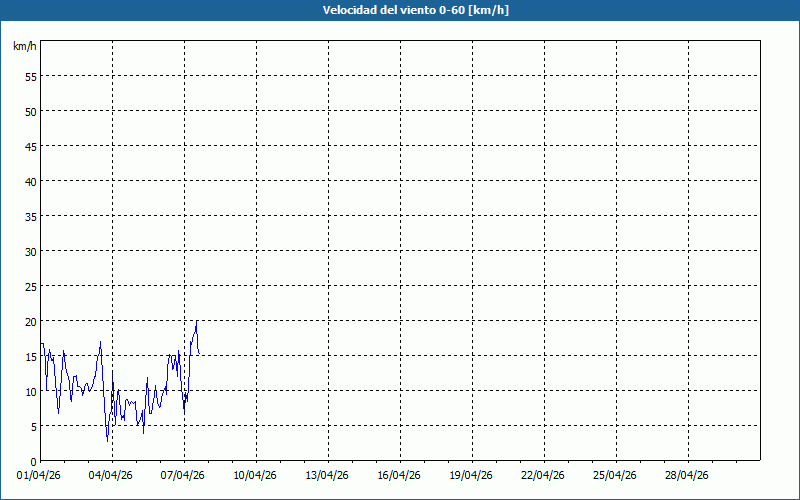Click the 19/04/26 date label
800x500 pixels.
pos(471,475)
